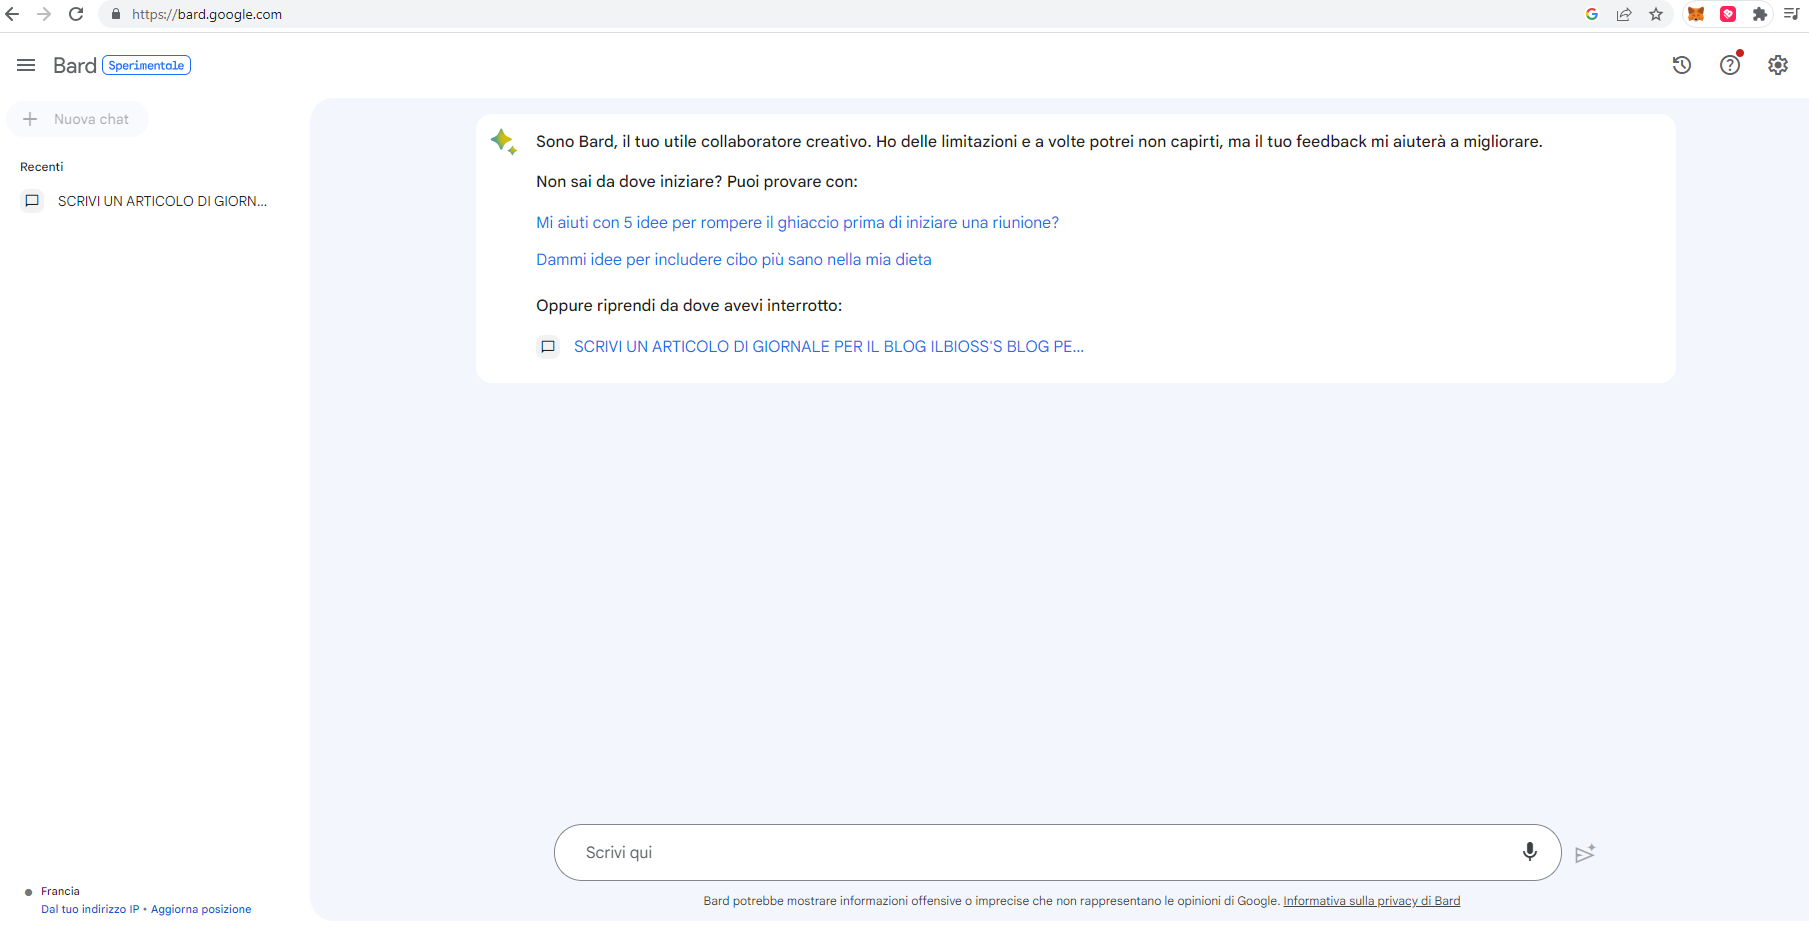Open the hamburger main menu
1809x934 pixels.
[26, 65]
